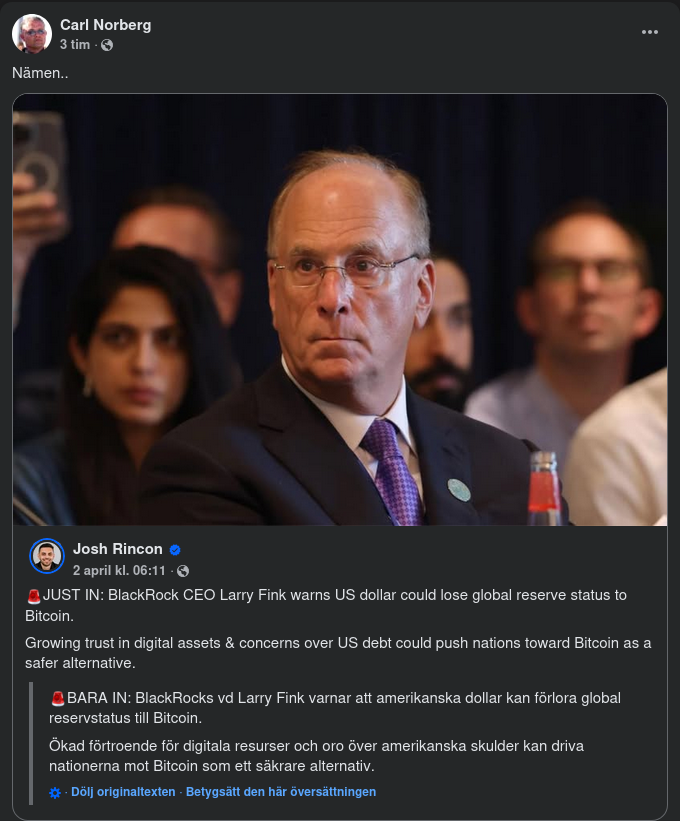680x821 pixels.
Task: Open Josh Rincon's profile name link
Action: point(118,549)
